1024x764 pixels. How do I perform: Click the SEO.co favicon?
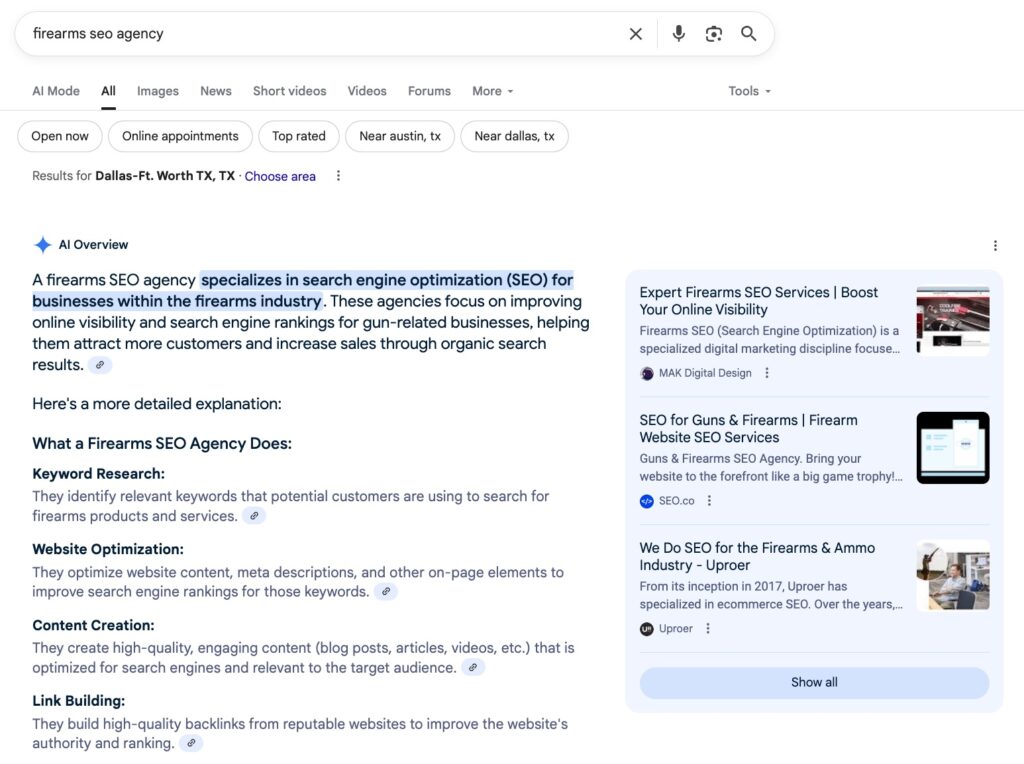[x=647, y=501]
